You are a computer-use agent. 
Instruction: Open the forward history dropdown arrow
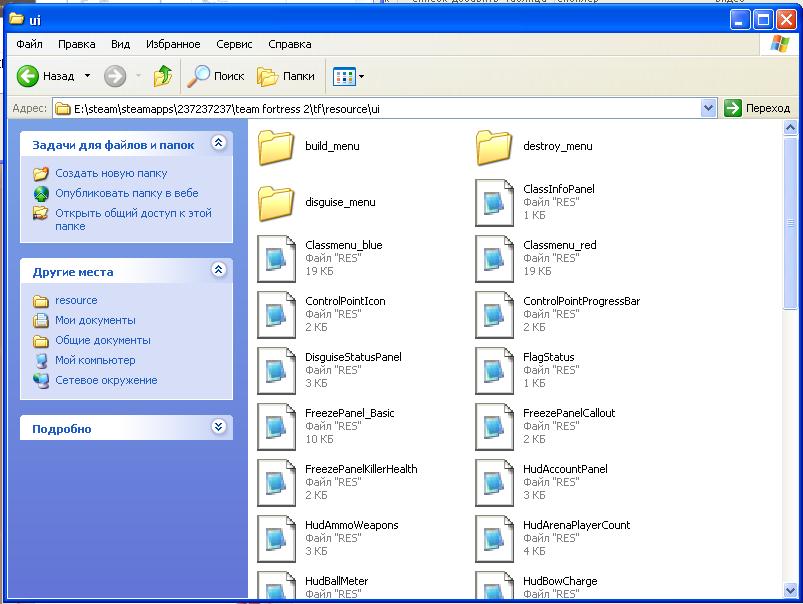point(138,76)
